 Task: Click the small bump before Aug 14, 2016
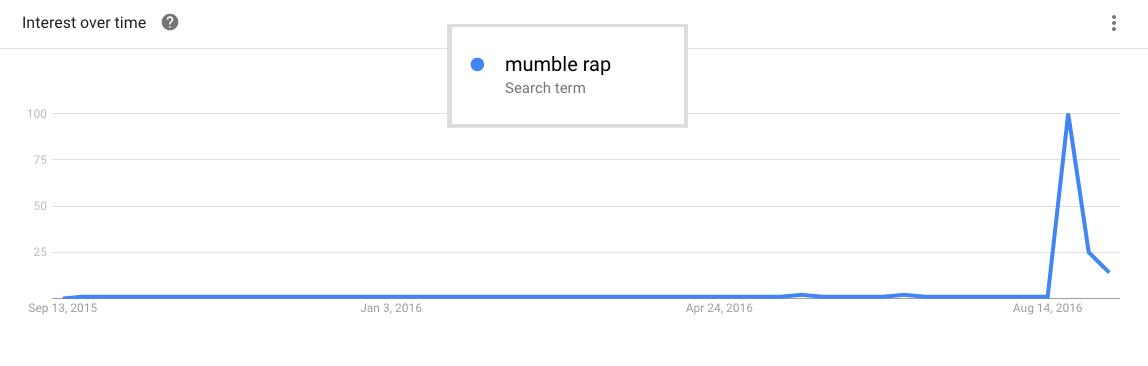coord(904,295)
